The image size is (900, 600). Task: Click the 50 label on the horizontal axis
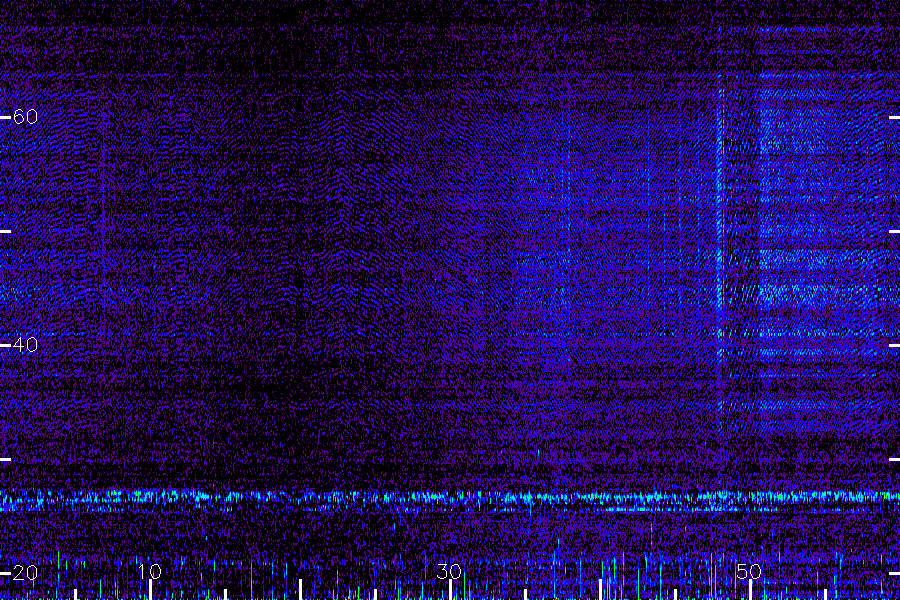749,571
